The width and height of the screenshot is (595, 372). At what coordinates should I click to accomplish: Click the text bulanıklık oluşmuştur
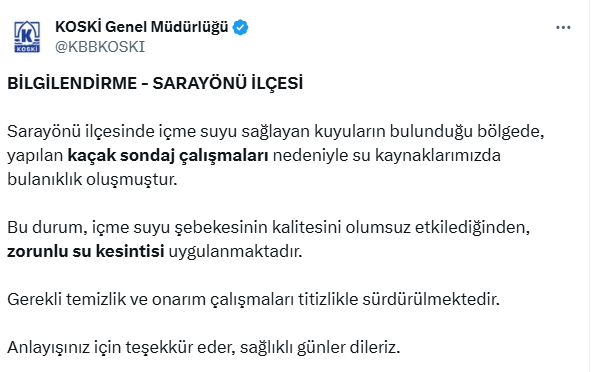pyautogui.click(x=92, y=180)
